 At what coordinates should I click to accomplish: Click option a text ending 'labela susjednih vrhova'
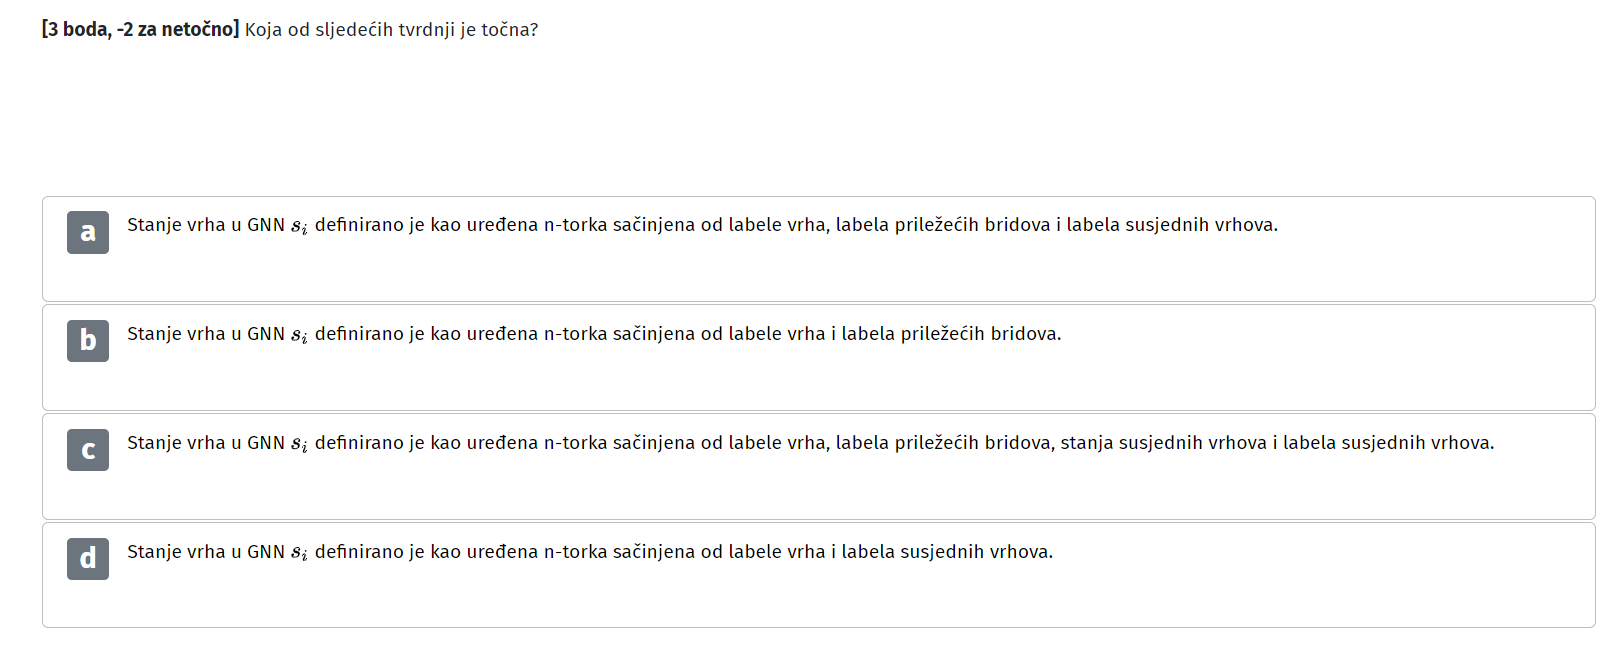click(x=702, y=225)
